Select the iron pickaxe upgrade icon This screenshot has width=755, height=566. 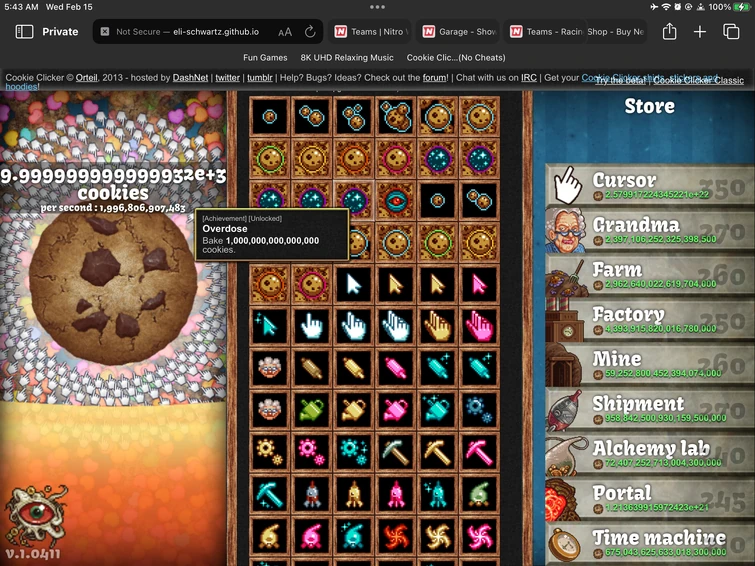(395, 451)
